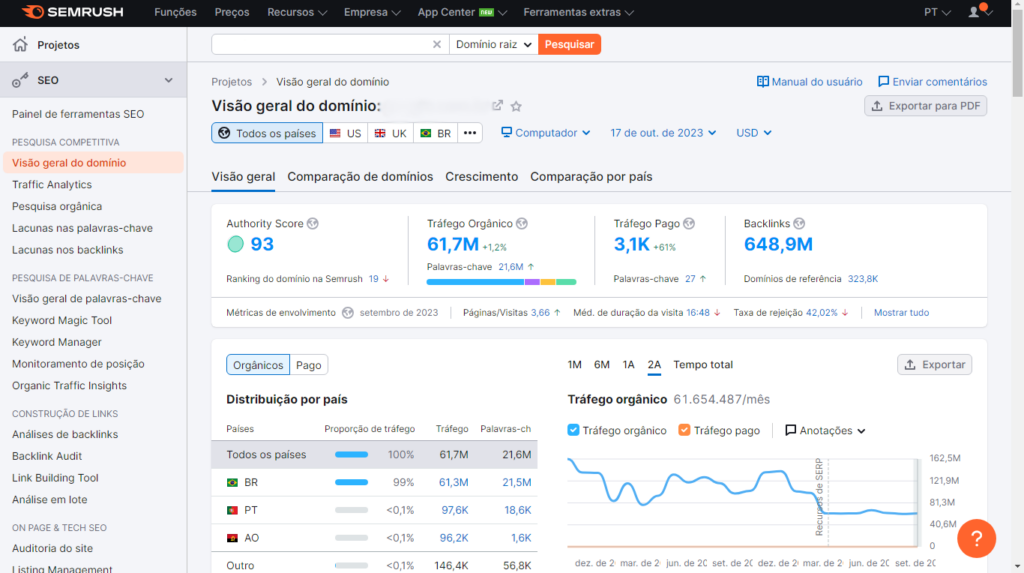The width and height of the screenshot is (1024, 573).
Task: Open Recursos menu
Action: [x=297, y=12]
